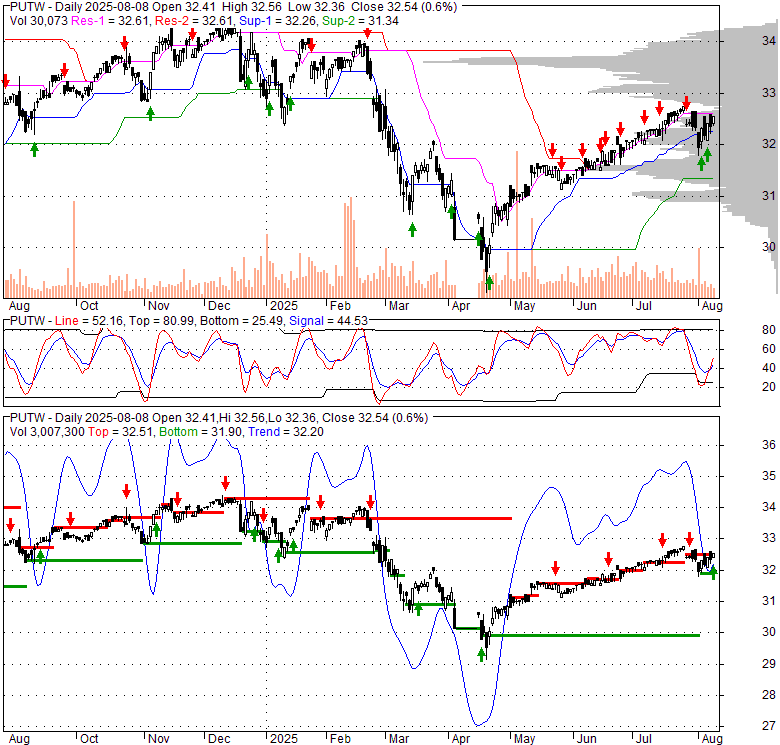The height and width of the screenshot is (745, 780).
Task: Click the 2025 label on the bottom chart's time axis
Action: coord(284,739)
